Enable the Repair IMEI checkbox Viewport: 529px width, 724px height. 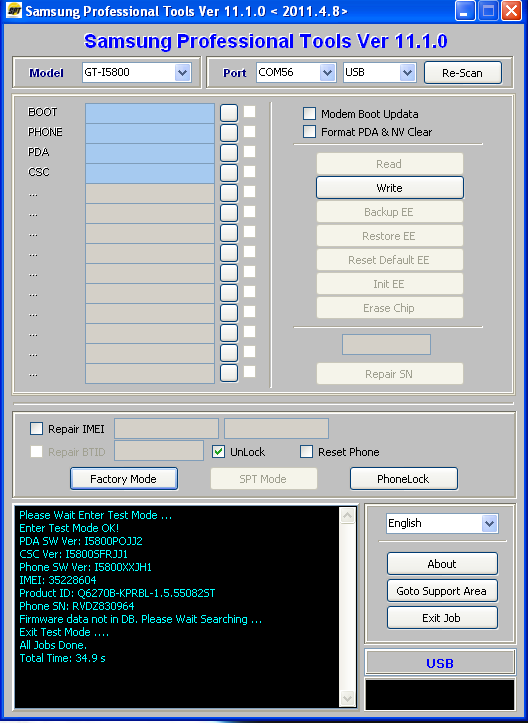(36, 429)
